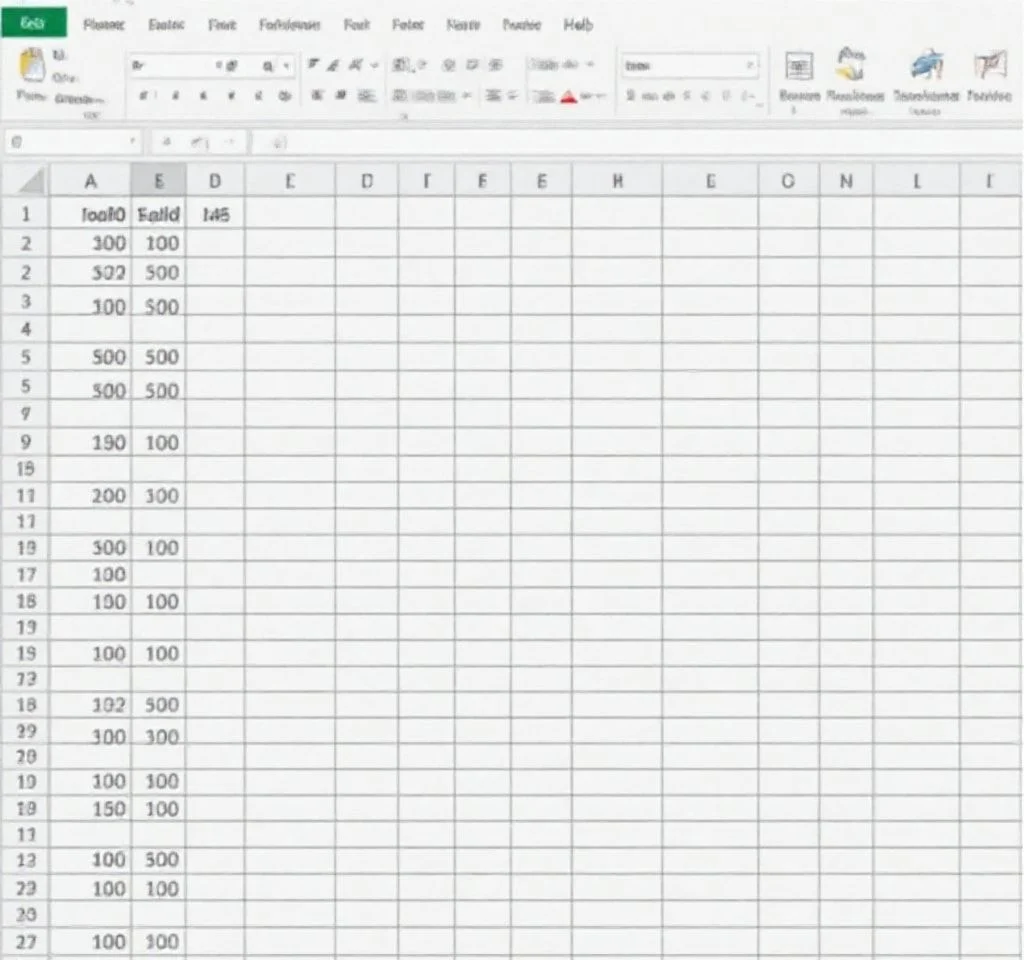The image size is (1024, 960).
Task: Click the large blue ribbon icon
Action: (x=925, y=67)
